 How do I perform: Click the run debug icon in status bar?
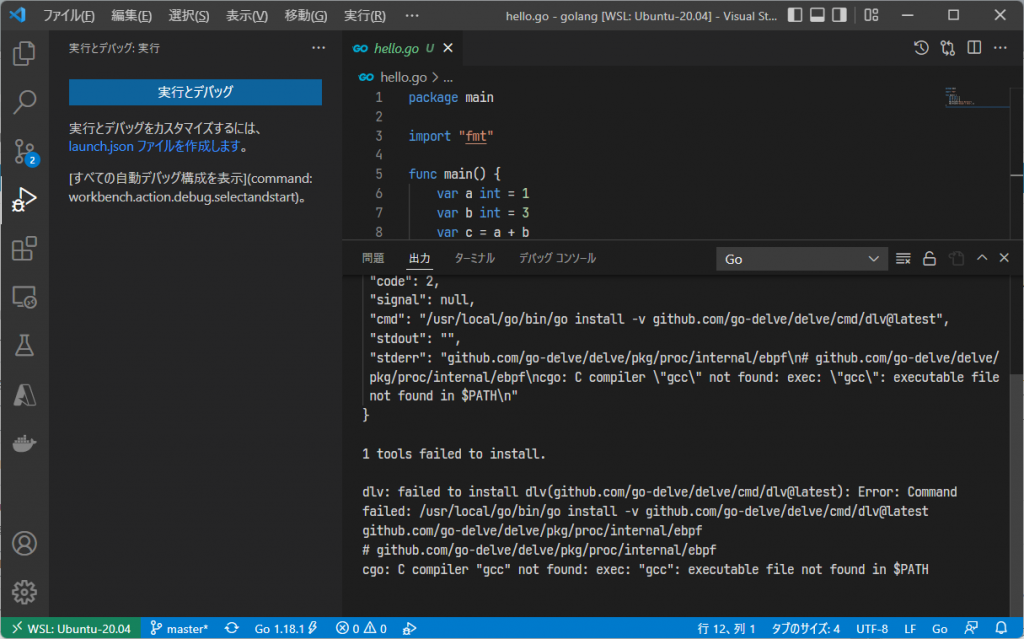(x=409, y=629)
